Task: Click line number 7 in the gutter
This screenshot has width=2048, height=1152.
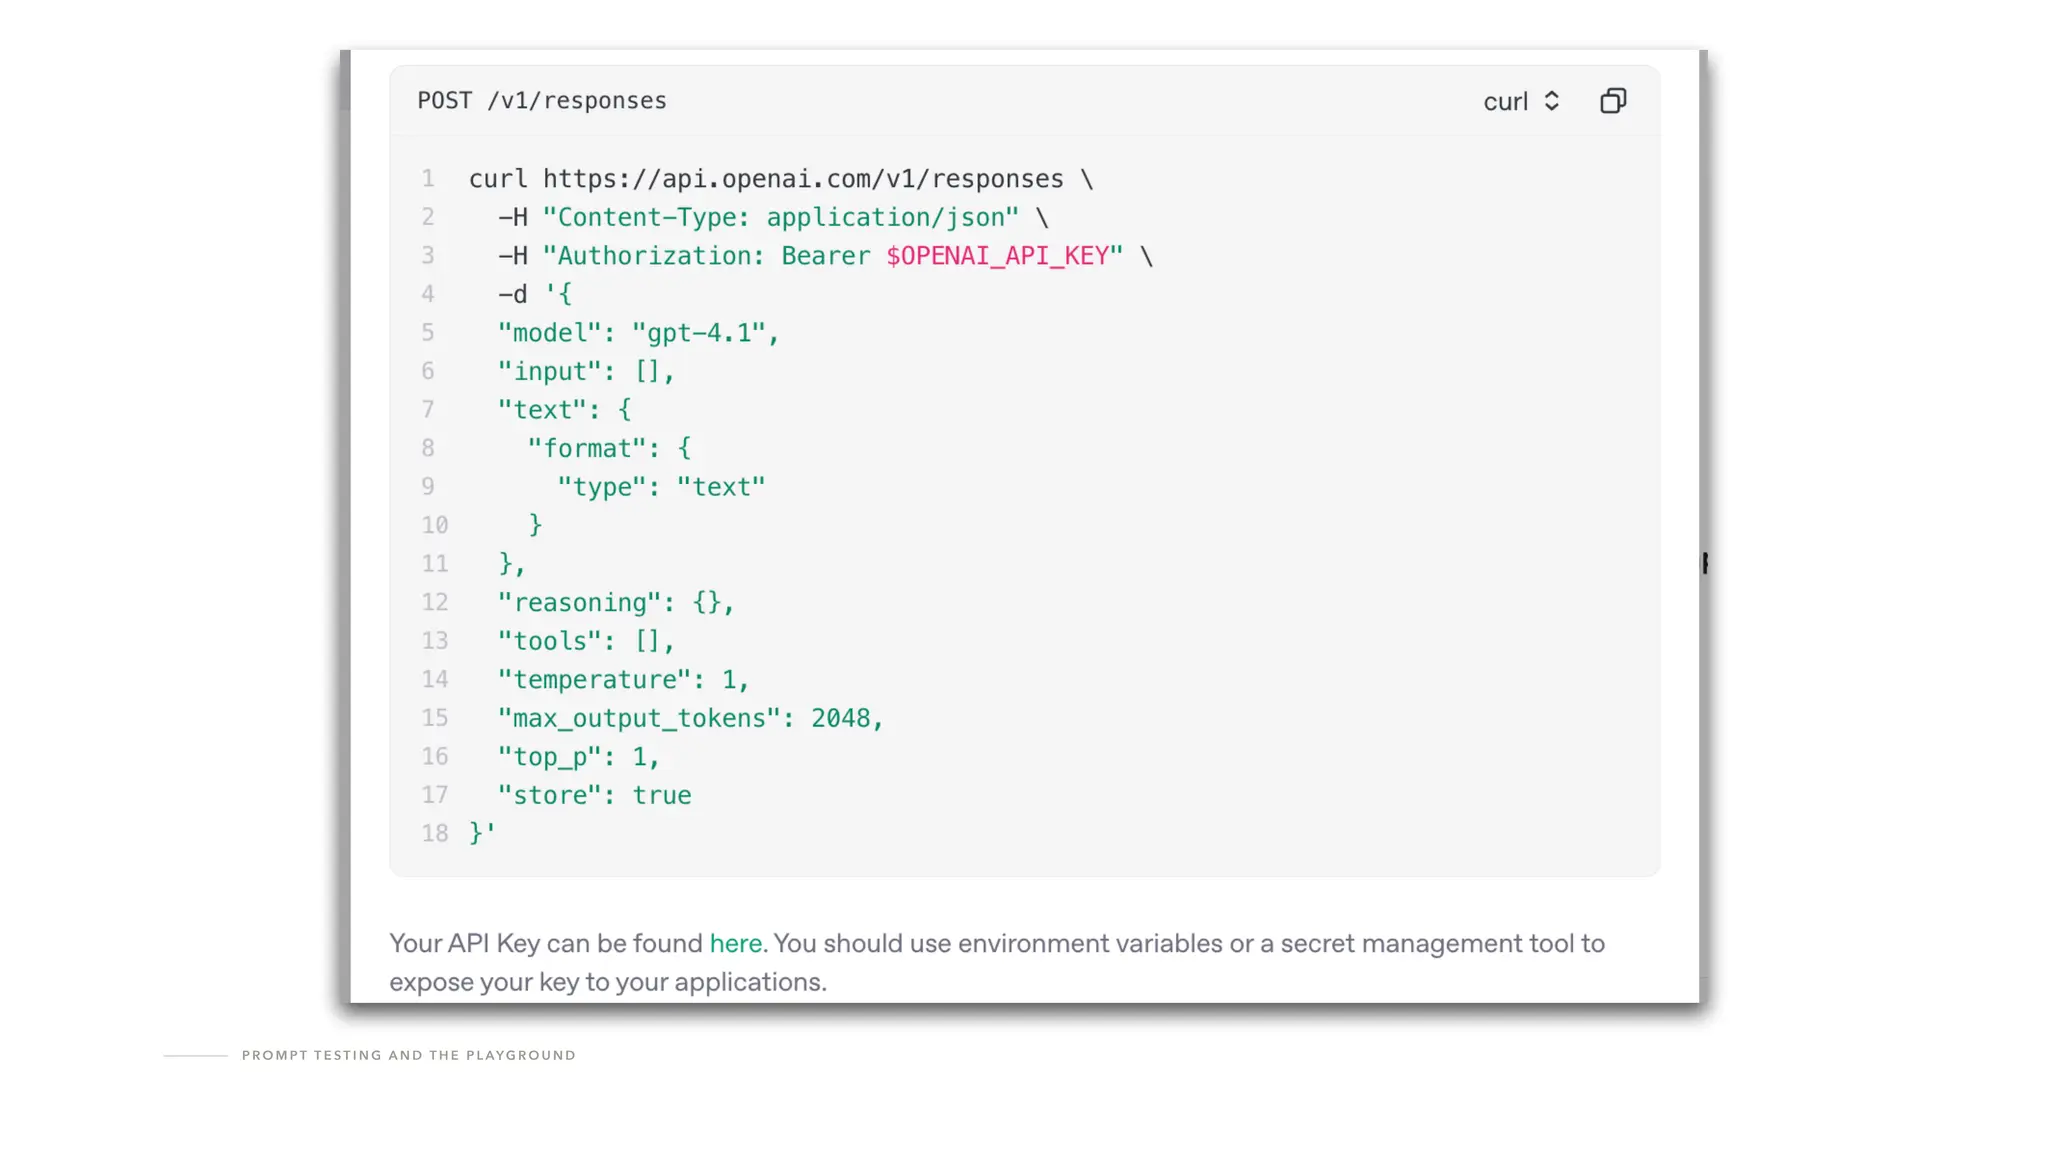Action: coord(428,410)
